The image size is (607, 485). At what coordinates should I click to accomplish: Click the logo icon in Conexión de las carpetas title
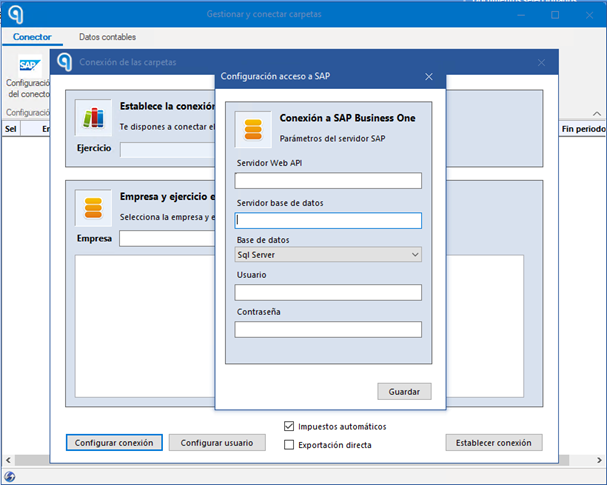tap(65, 62)
